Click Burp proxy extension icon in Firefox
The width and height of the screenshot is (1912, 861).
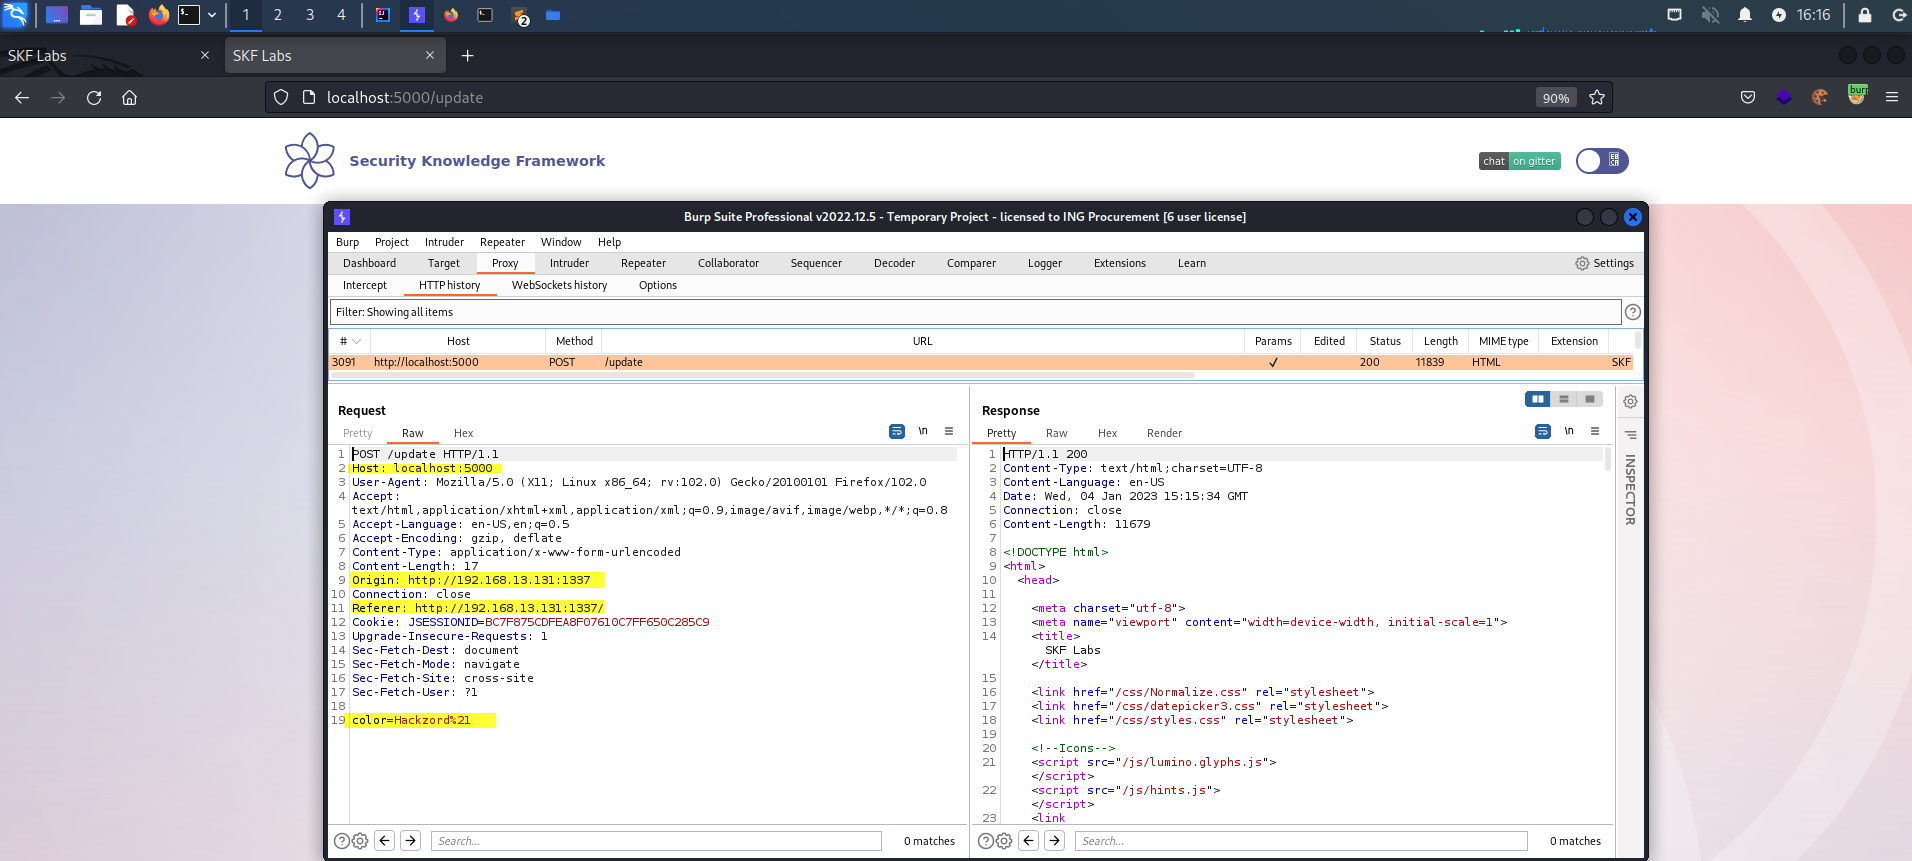pos(1857,95)
